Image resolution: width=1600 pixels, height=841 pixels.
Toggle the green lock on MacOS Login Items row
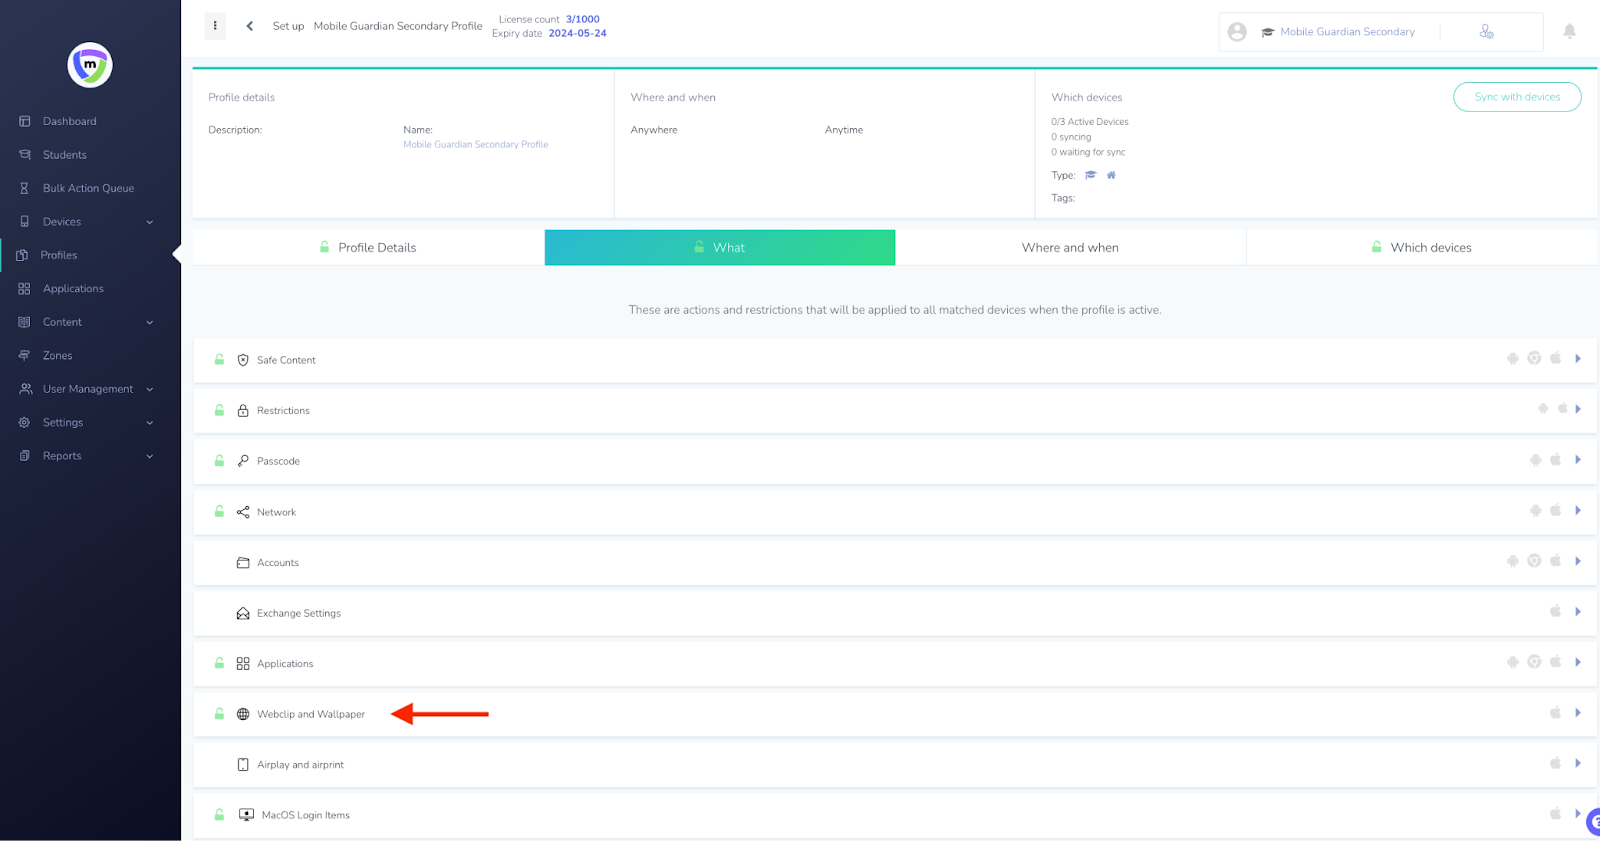coord(219,814)
